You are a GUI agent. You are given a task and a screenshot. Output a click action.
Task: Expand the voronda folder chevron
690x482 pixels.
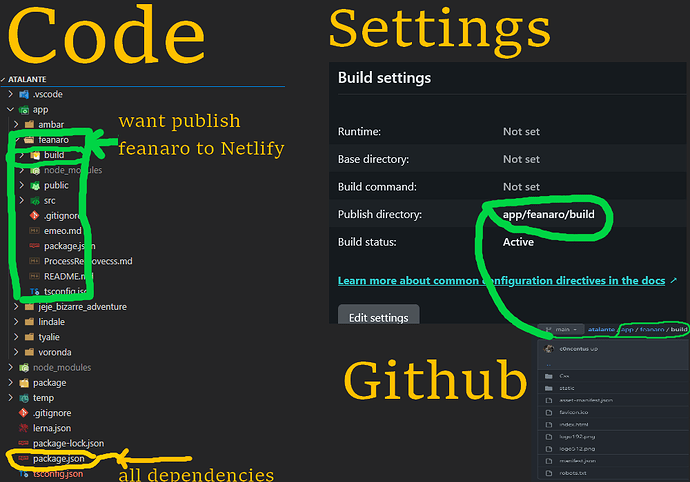tap(16, 352)
